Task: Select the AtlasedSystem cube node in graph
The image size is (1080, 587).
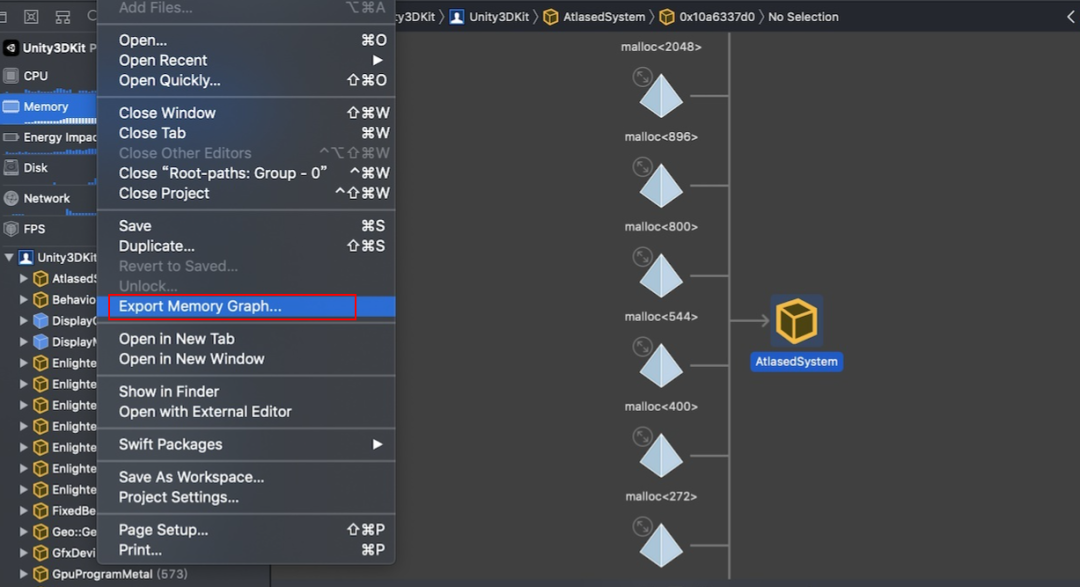Action: [x=796, y=321]
